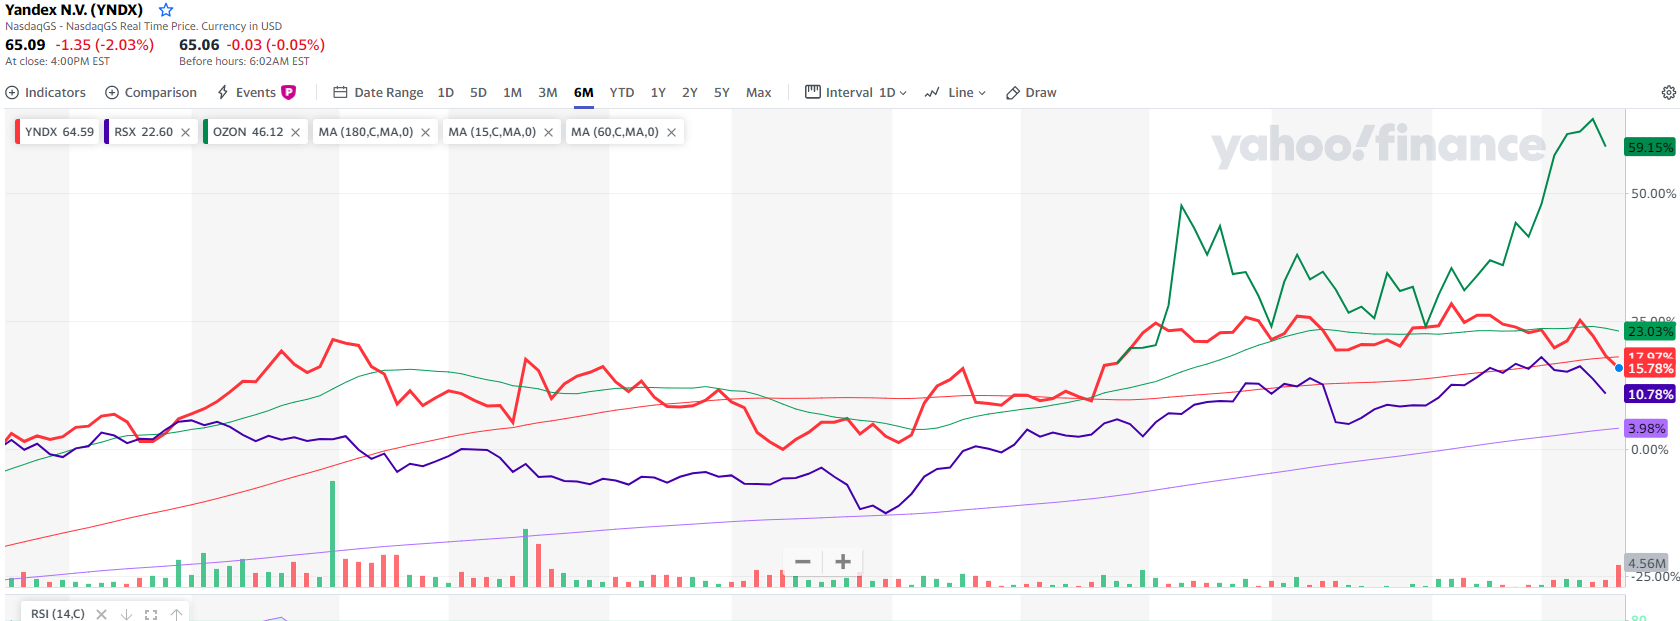
Task: Select the 5D time range
Action: pyautogui.click(x=479, y=92)
